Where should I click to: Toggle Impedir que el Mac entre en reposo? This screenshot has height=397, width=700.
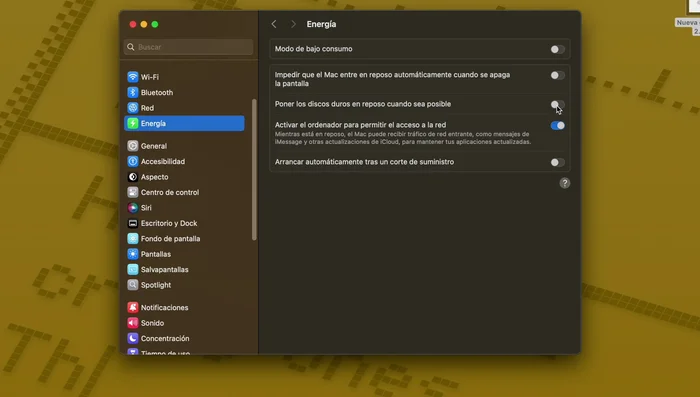pos(557,75)
